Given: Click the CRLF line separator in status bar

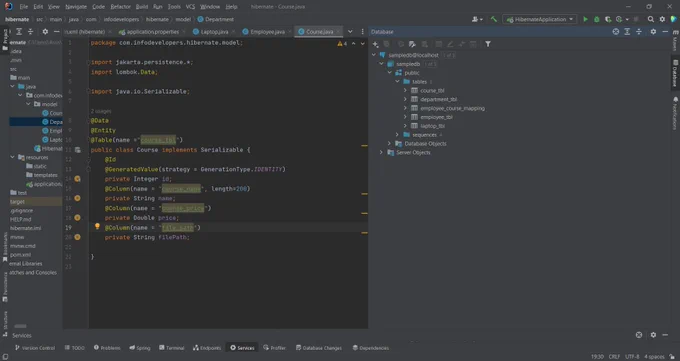Looking at the screenshot, I should tap(614, 357).
